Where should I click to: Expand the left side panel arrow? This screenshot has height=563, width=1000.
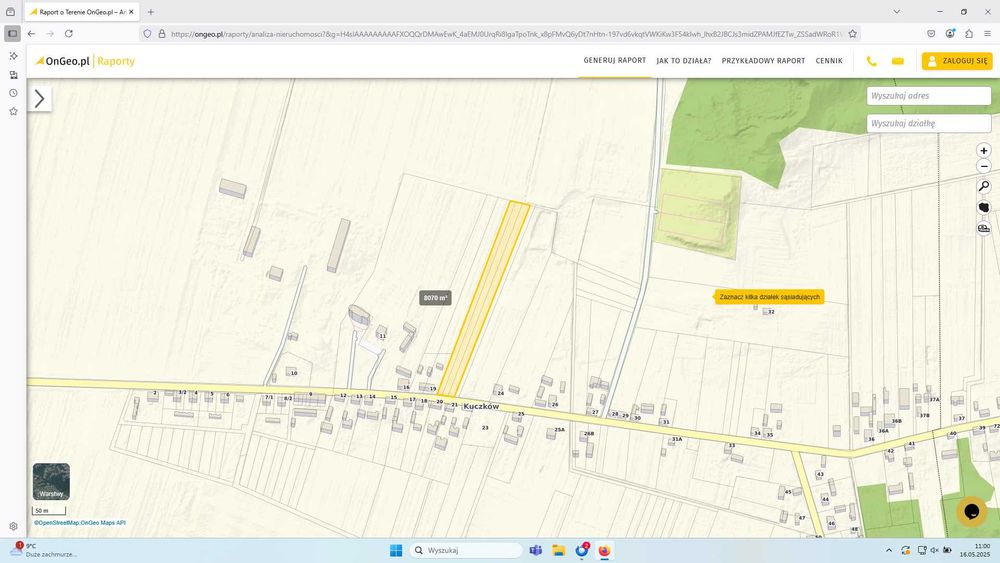pyautogui.click(x=40, y=98)
